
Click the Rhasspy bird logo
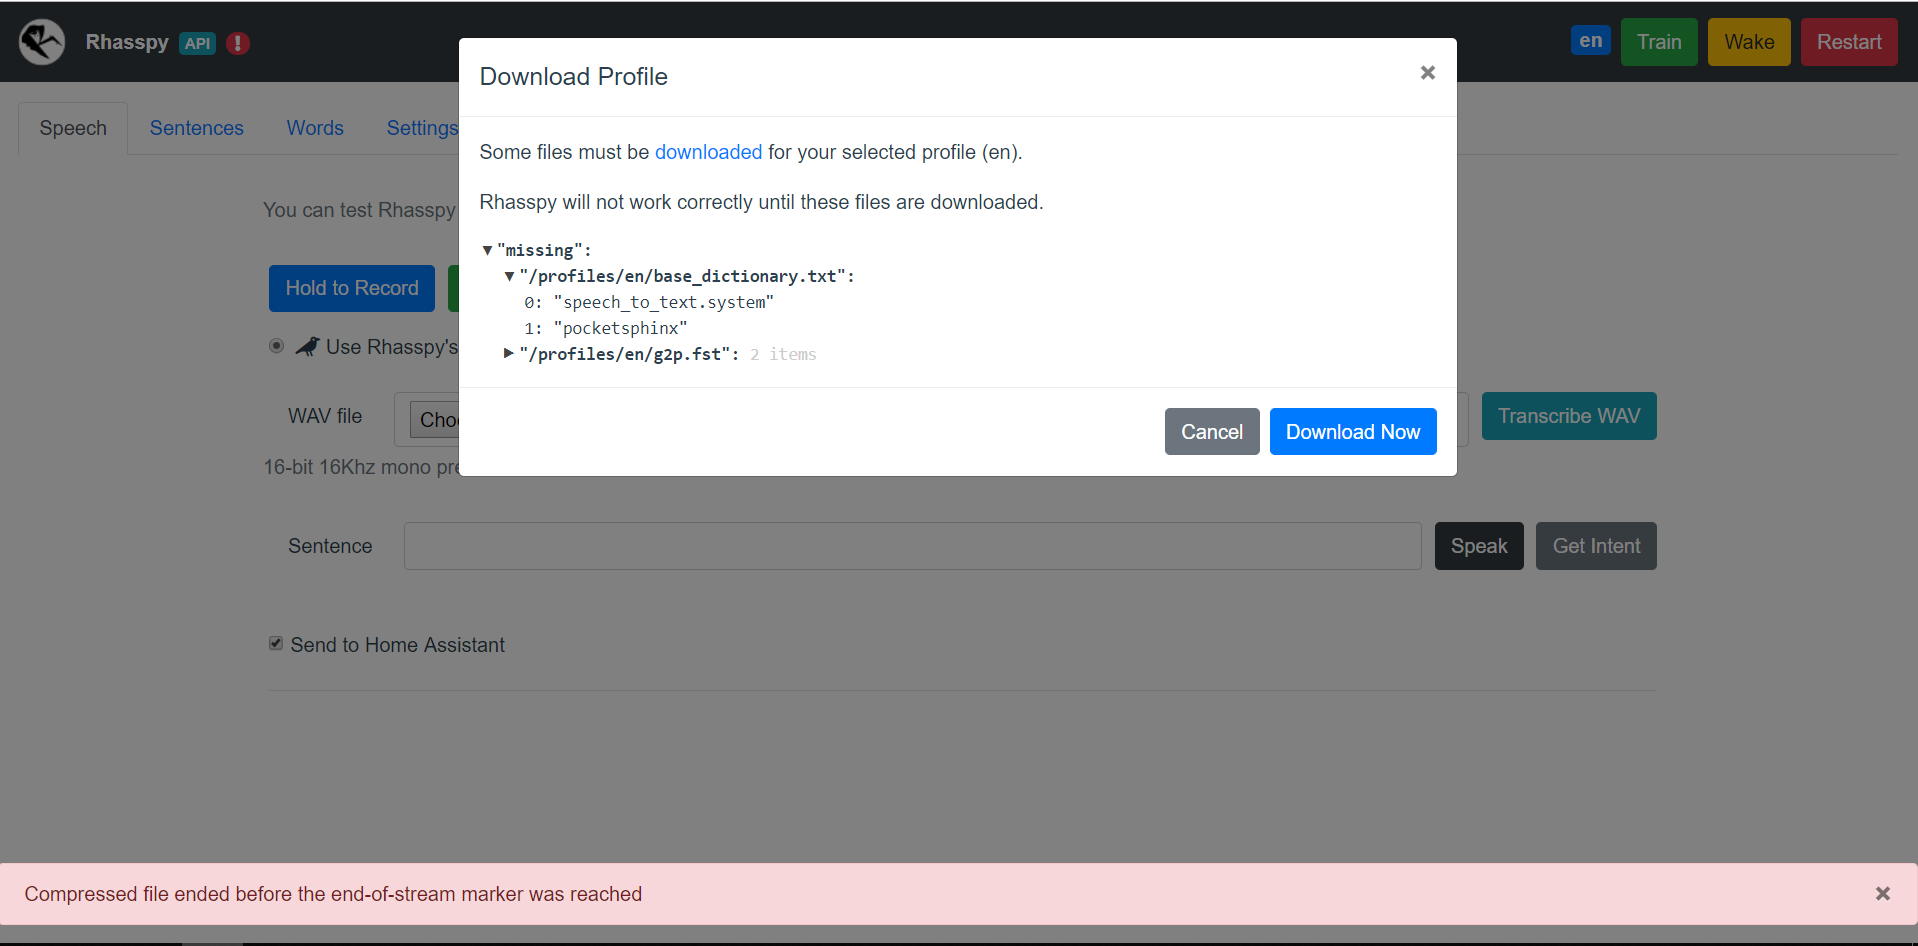pos(40,41)
